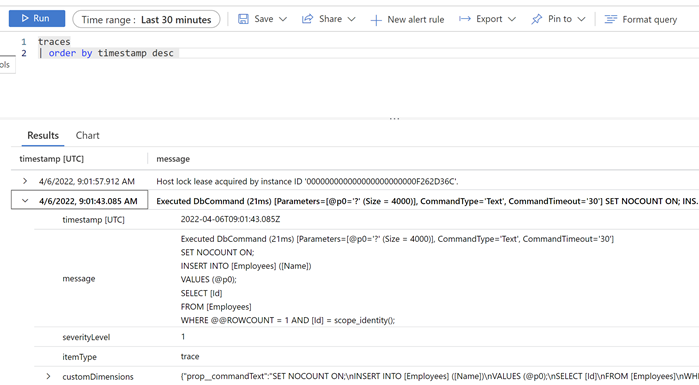Click the FROM [Employees] line
Image resolution: width=699 pixels, height=385 pixels.
(x=216, y=307)
